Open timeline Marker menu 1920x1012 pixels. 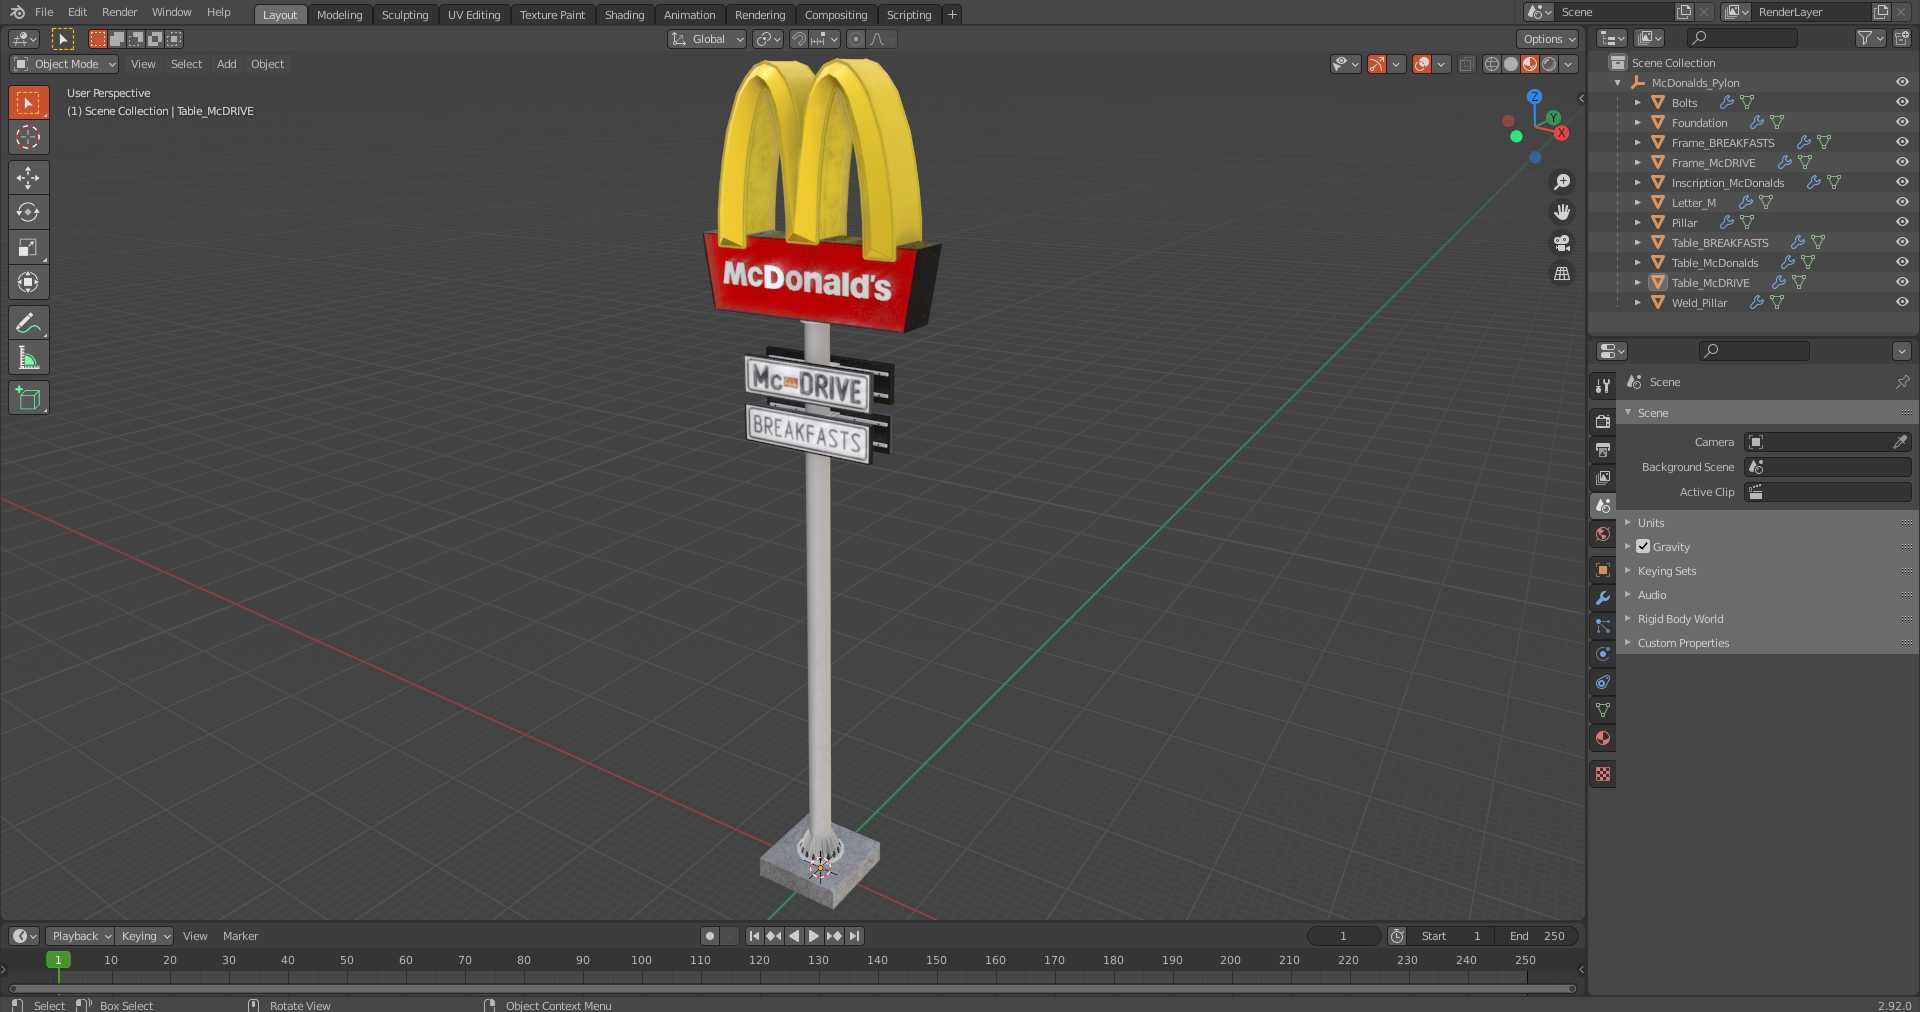(240, 936)
